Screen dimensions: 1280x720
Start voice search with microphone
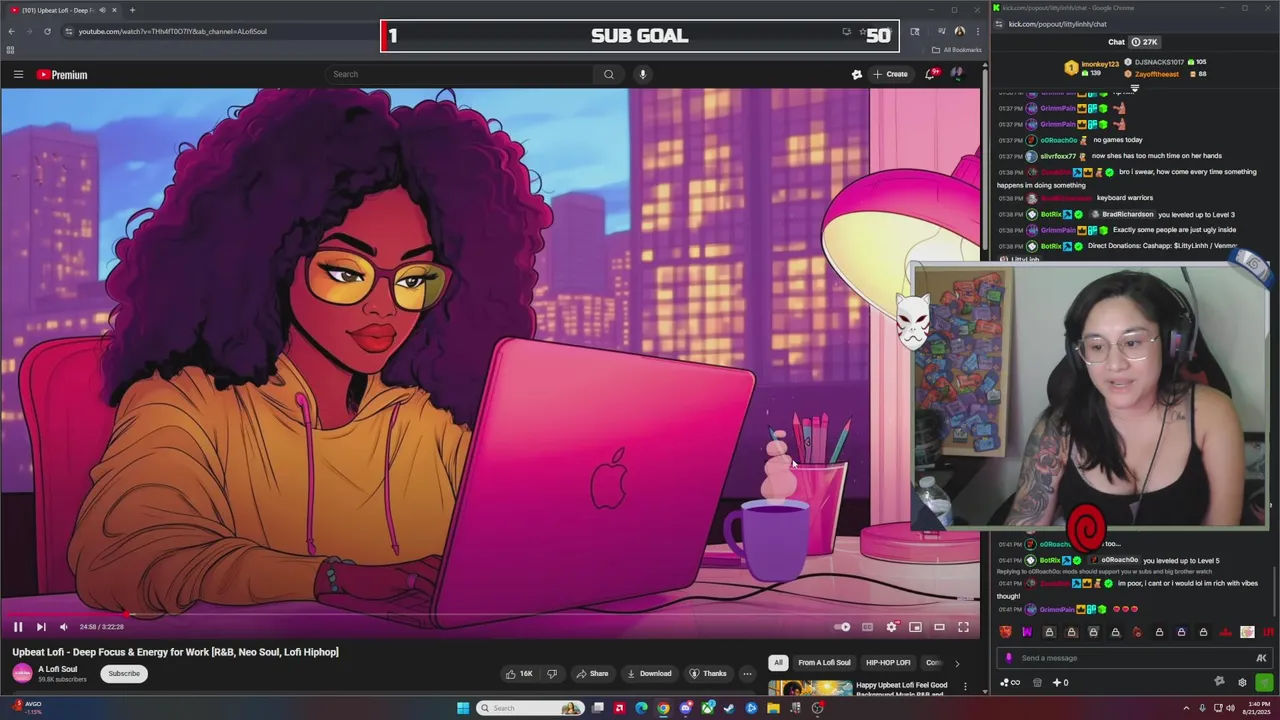(x=642, y=74)
